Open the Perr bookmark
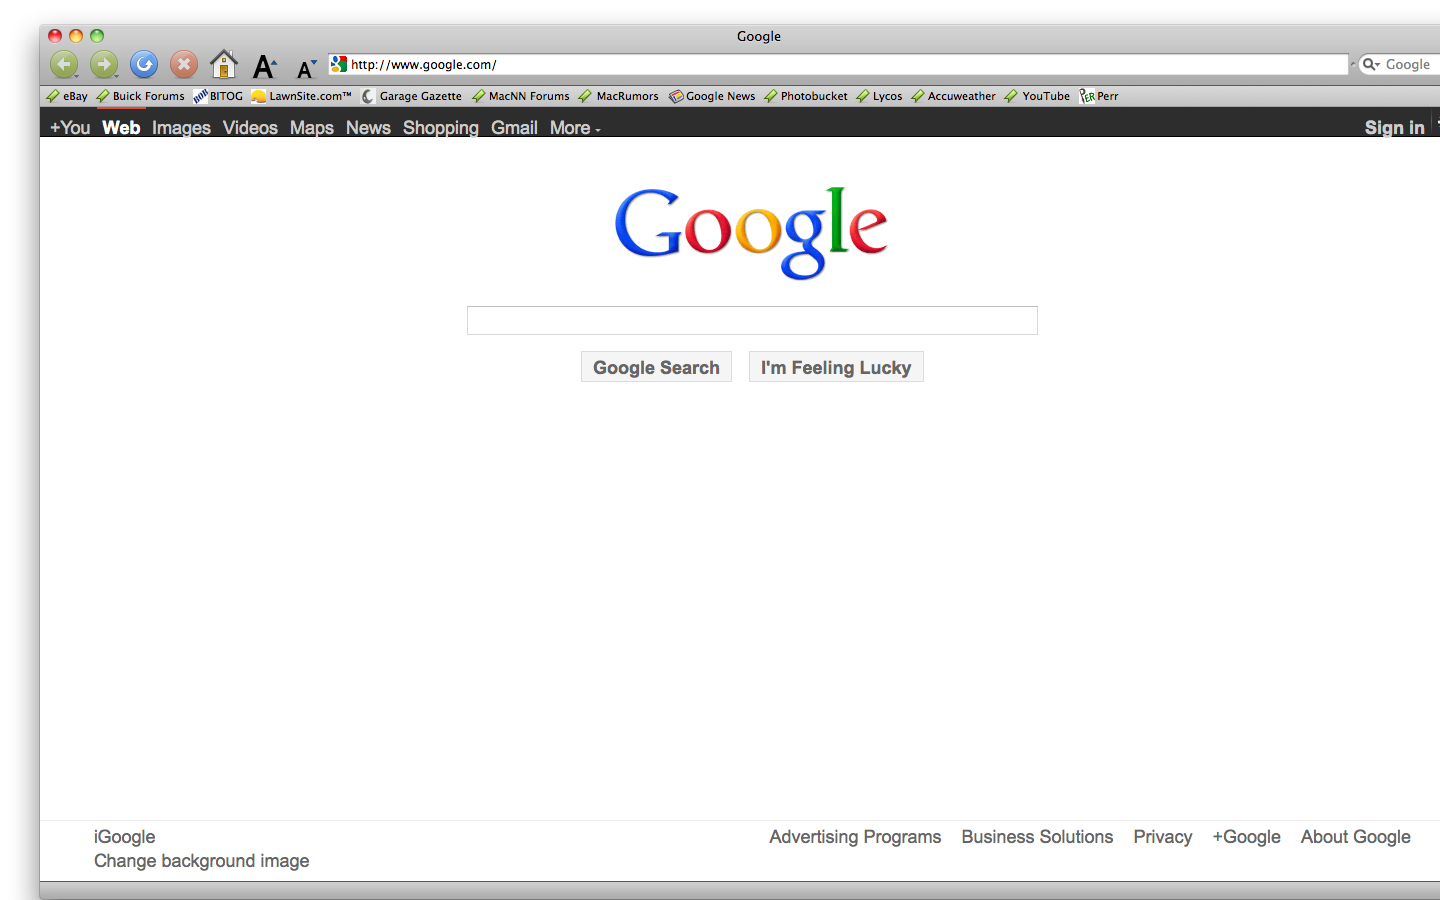This screenshot has width=1440, height=900. tap(1099, 96)
